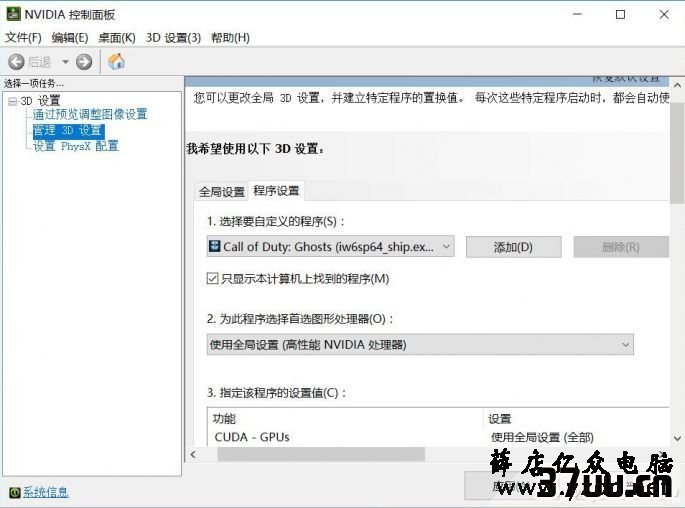The width and height of the screenshot is (685, 508).
Task: Maximize the NVIDIA control panel window
Action: [620, 14]
